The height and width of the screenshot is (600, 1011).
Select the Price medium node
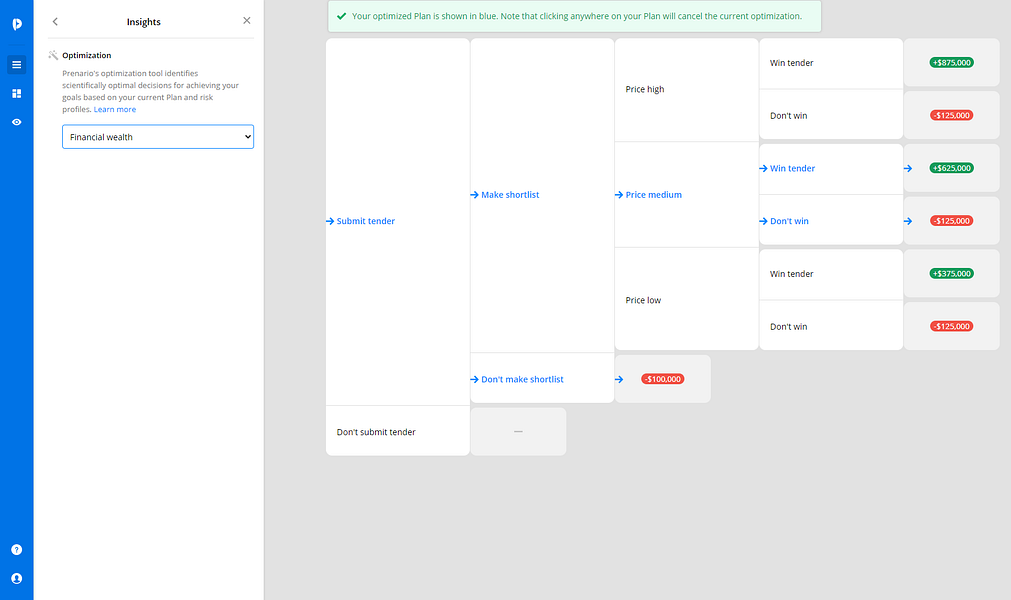pos(687,195)
